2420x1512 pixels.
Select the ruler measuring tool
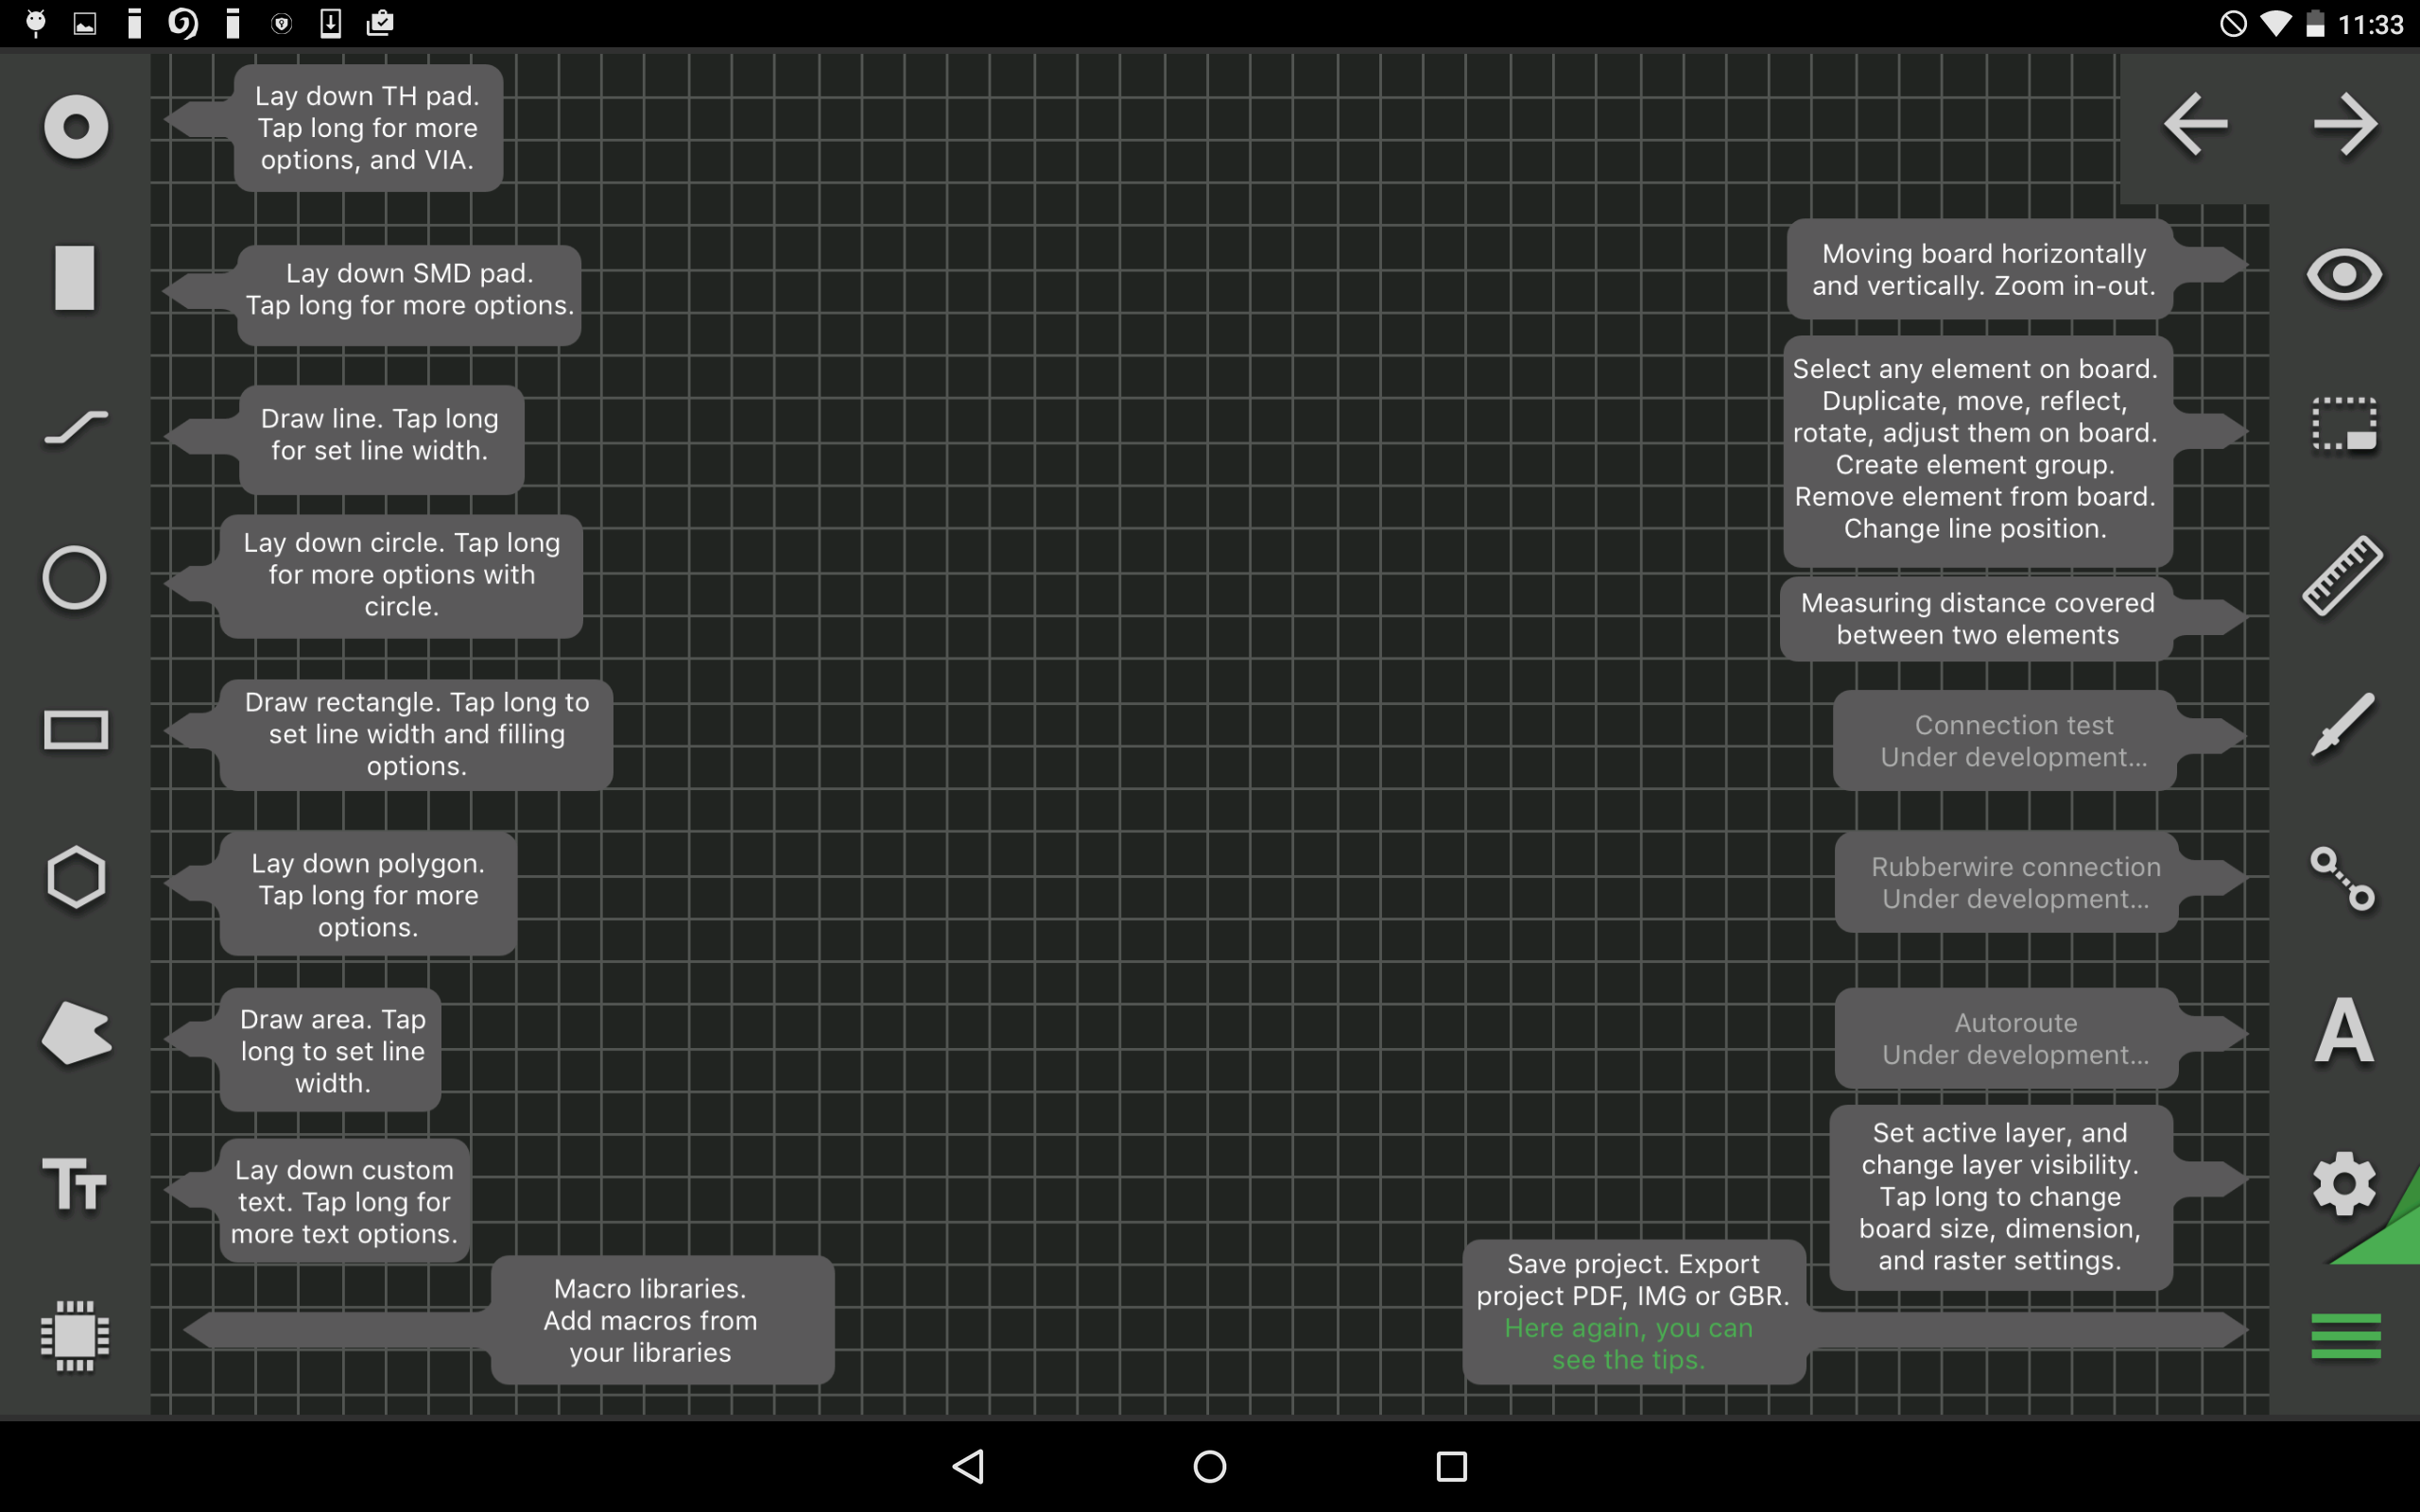click(x=2343, y=575)
